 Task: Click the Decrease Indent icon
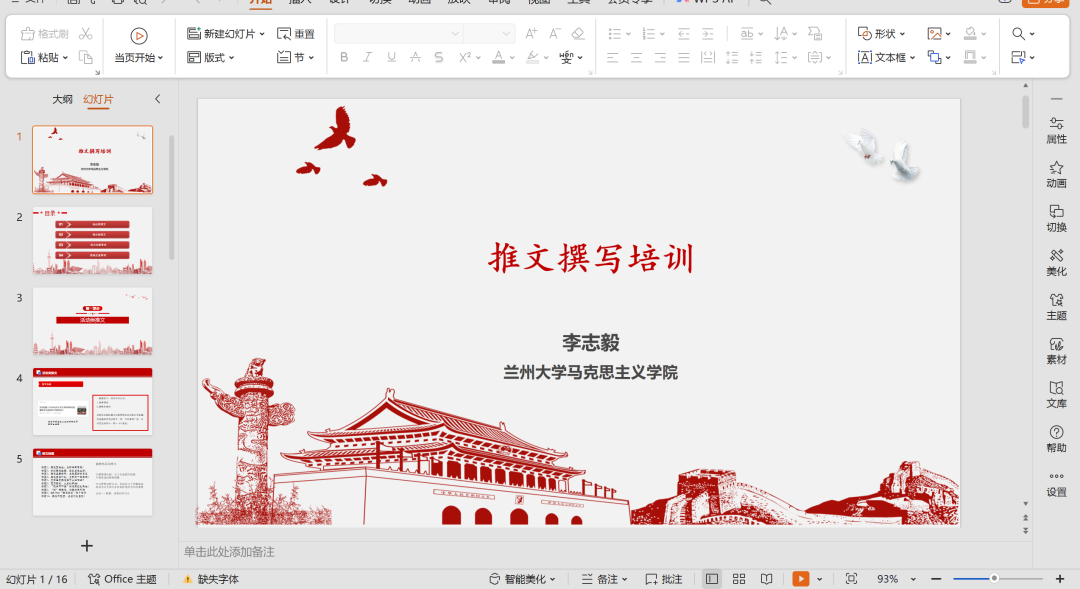pyautogui.click(x=683, y=33)
